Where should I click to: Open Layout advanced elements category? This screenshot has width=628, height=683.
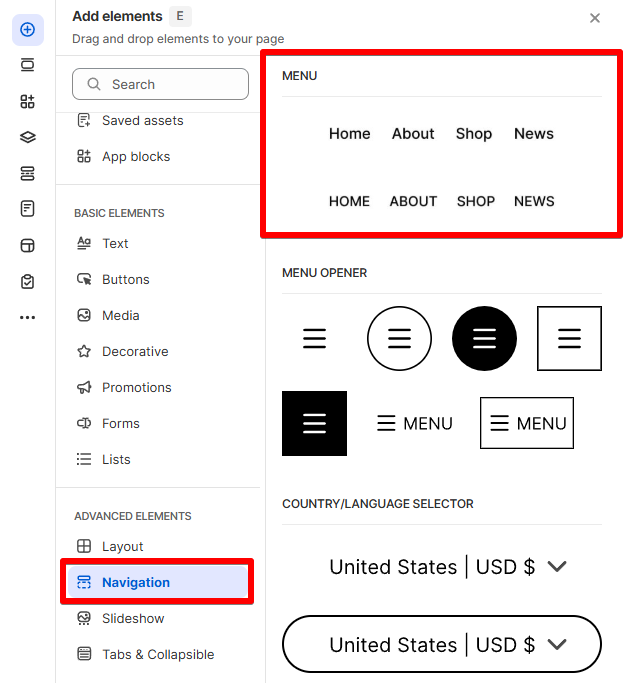(110, 546)
